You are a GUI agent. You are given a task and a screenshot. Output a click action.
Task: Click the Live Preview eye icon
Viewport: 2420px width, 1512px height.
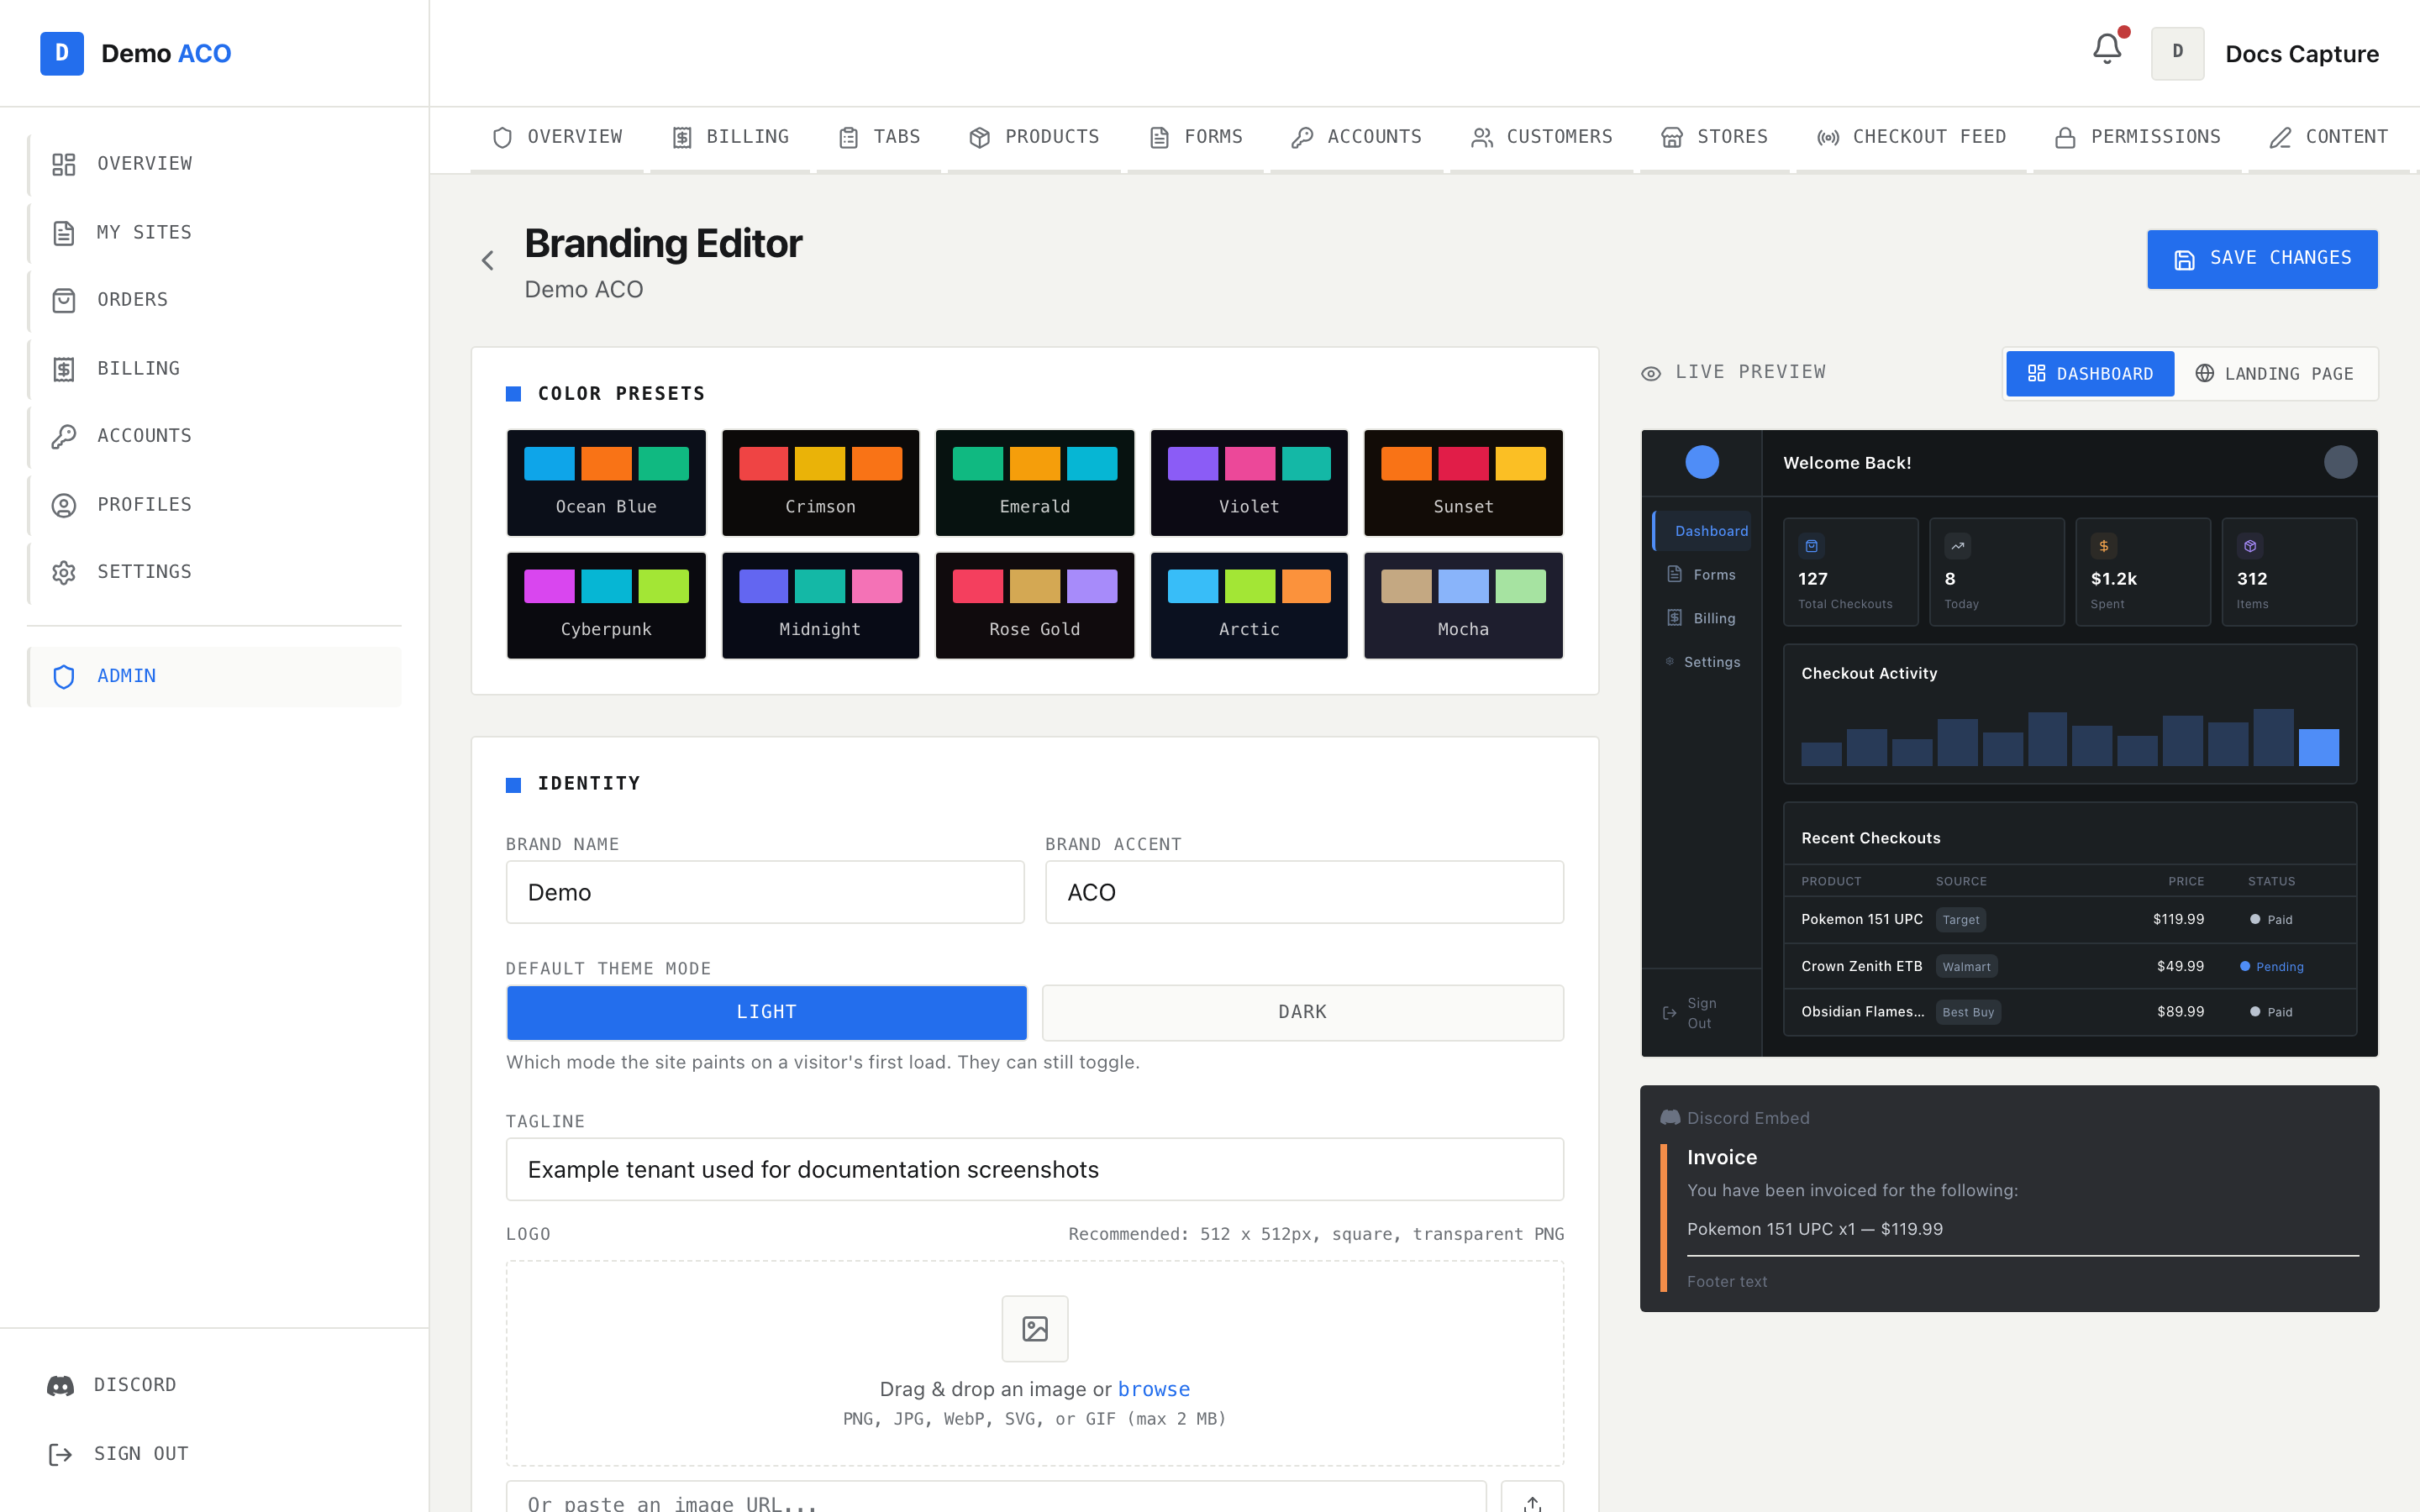(x=1651, y=373)
